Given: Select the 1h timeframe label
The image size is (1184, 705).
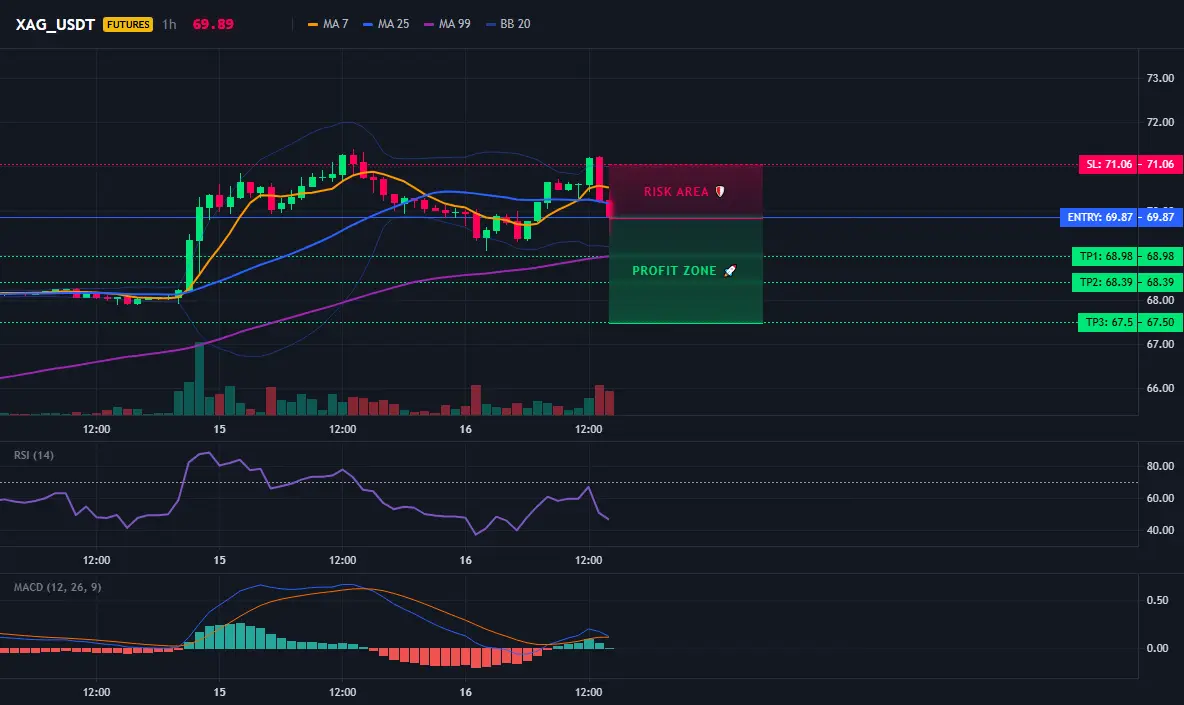Looking at the screenshot, I should pos(169,24).
